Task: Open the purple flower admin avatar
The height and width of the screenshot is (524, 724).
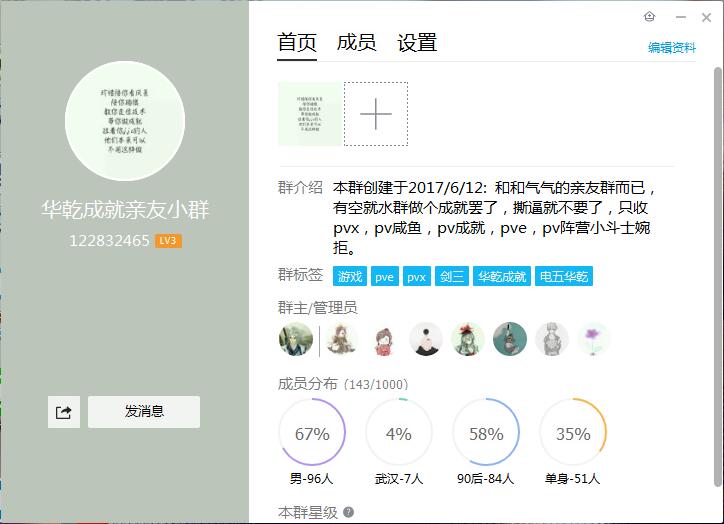Action: 593,339
